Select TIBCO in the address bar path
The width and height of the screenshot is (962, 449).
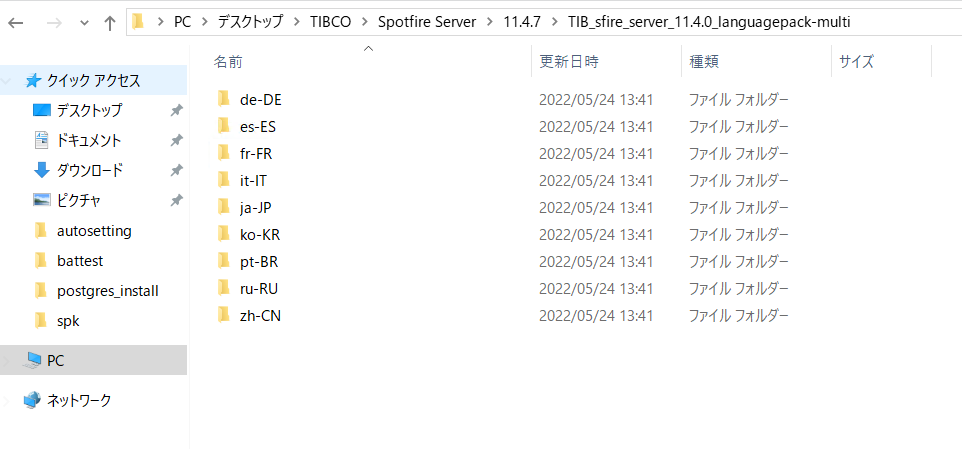[x=330, y=22]
